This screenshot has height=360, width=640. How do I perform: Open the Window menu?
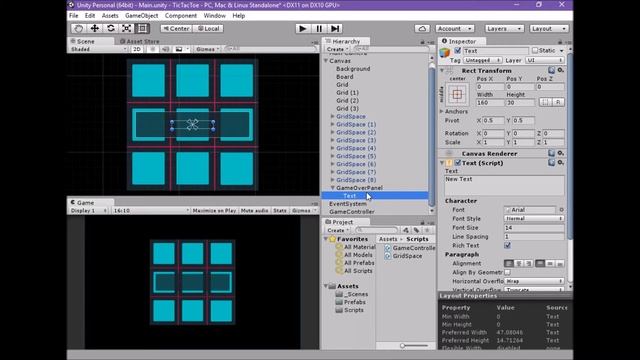tap(214, 16)
